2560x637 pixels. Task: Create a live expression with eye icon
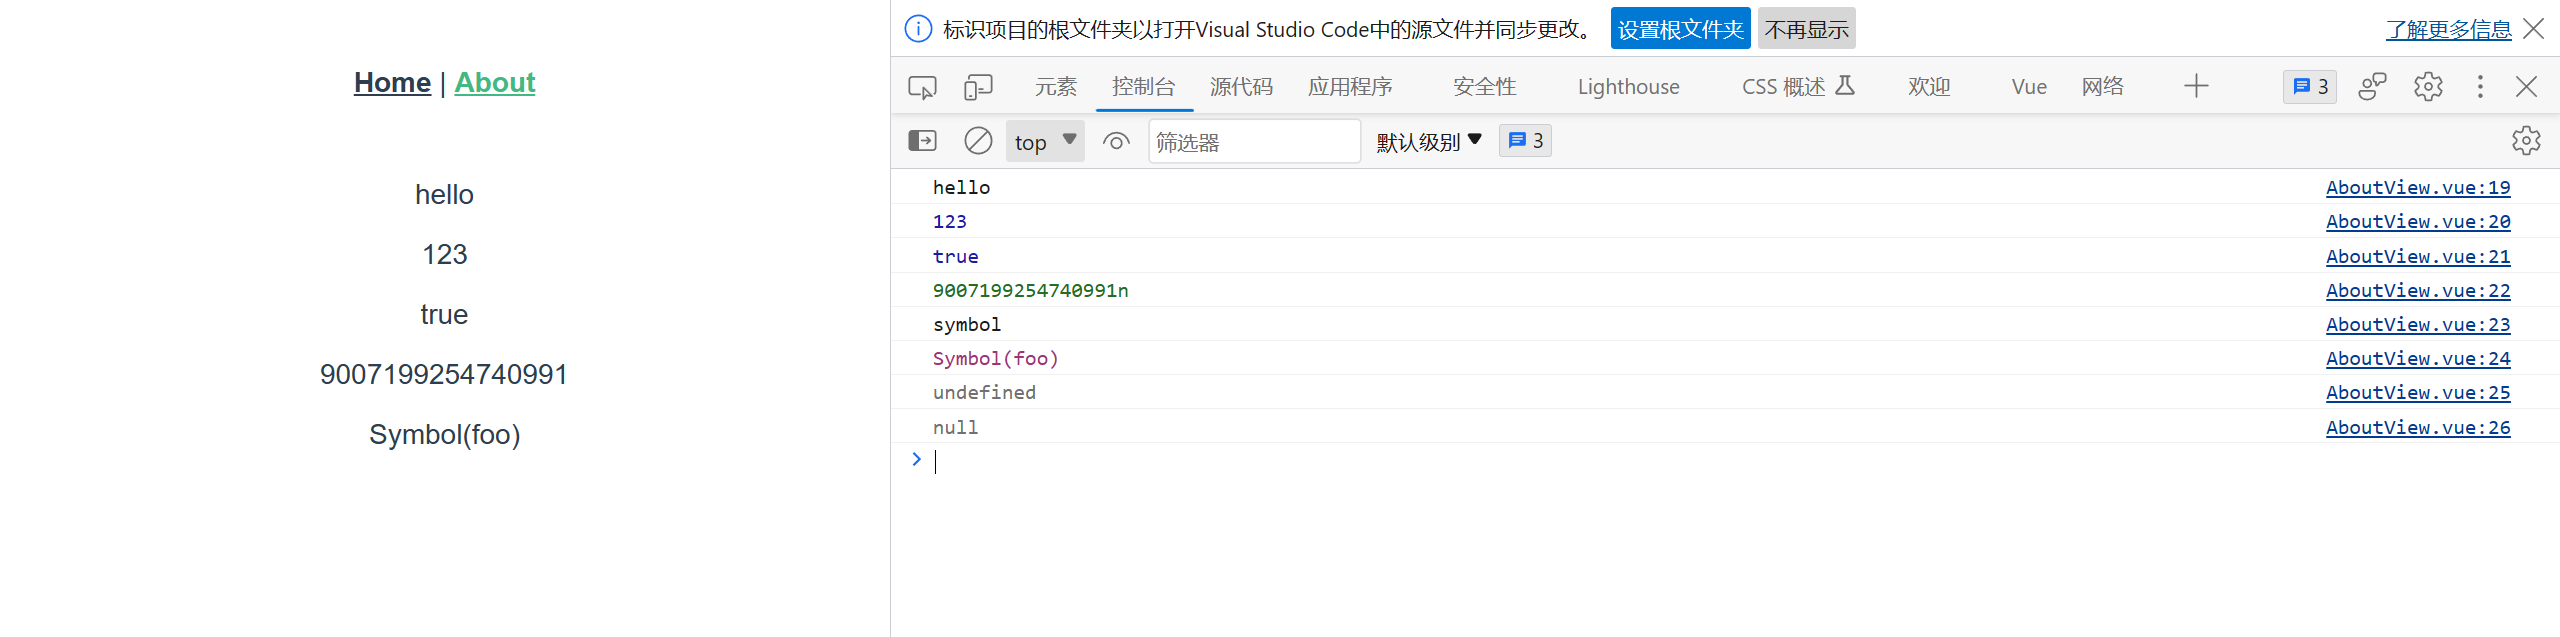(x=1116, y=141)
